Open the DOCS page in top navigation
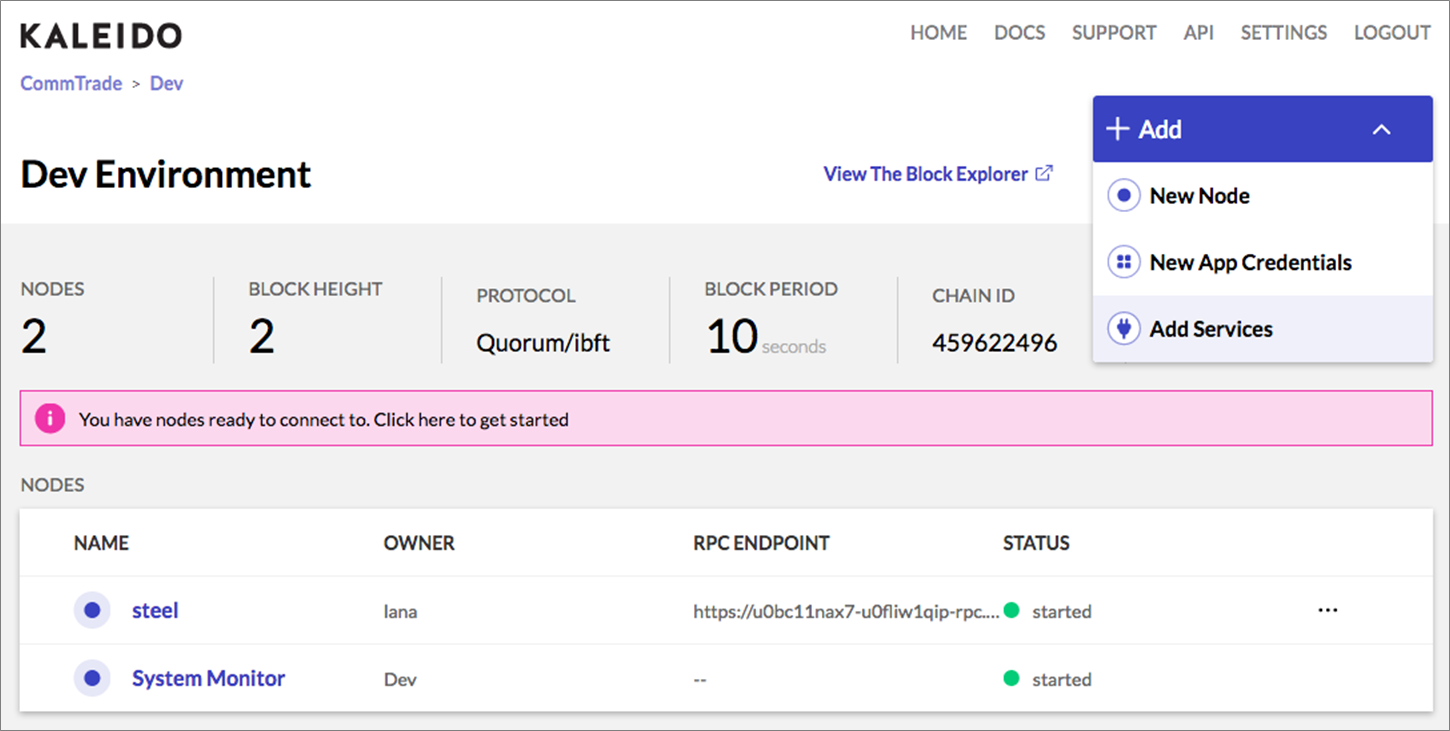The image size is (1450, 731). coord(1019,33)
